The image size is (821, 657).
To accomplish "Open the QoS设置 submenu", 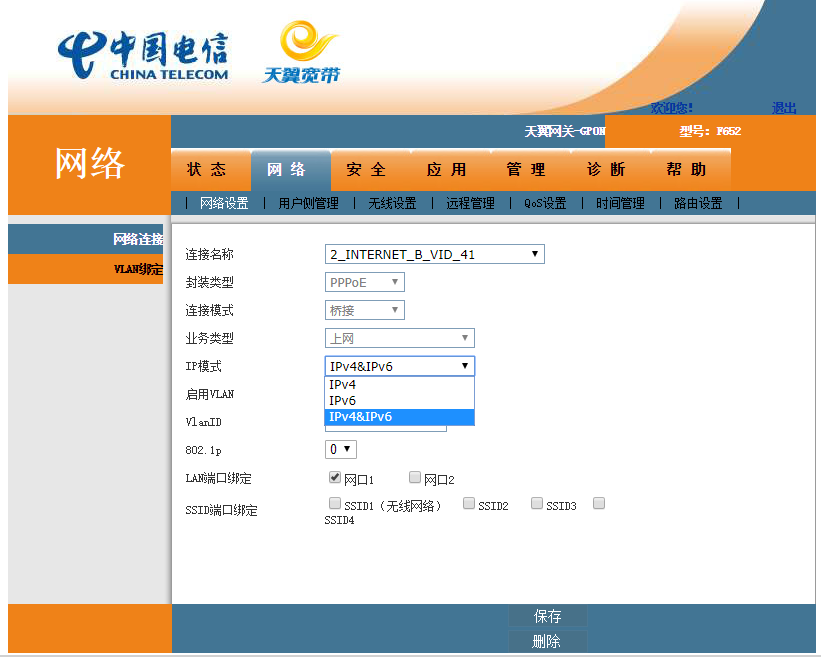I will tap(545, 203).
